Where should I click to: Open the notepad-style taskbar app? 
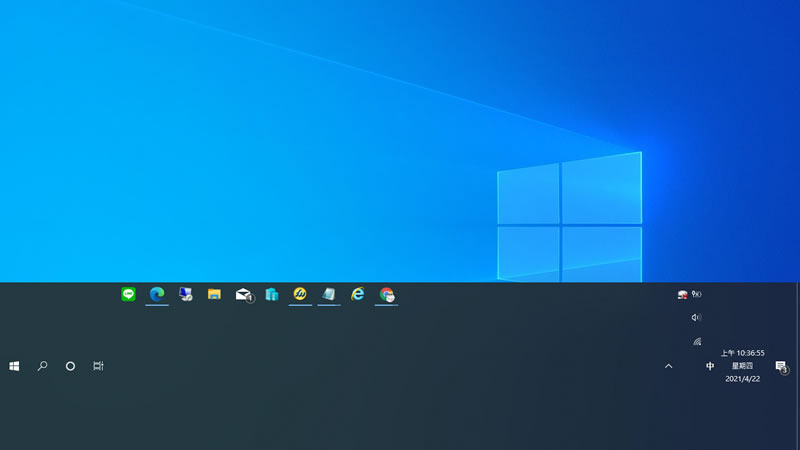tap(329, 294)
